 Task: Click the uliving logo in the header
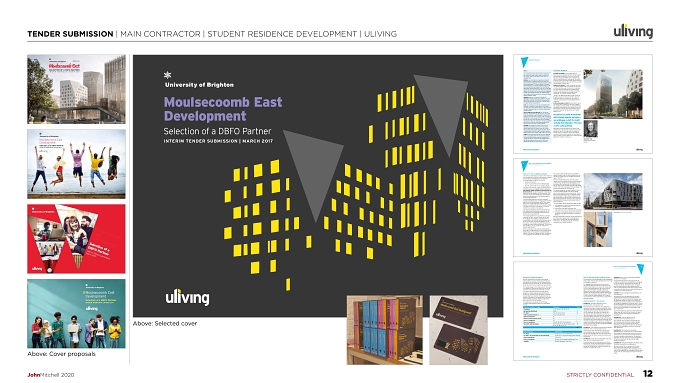[x=633, y=31]
